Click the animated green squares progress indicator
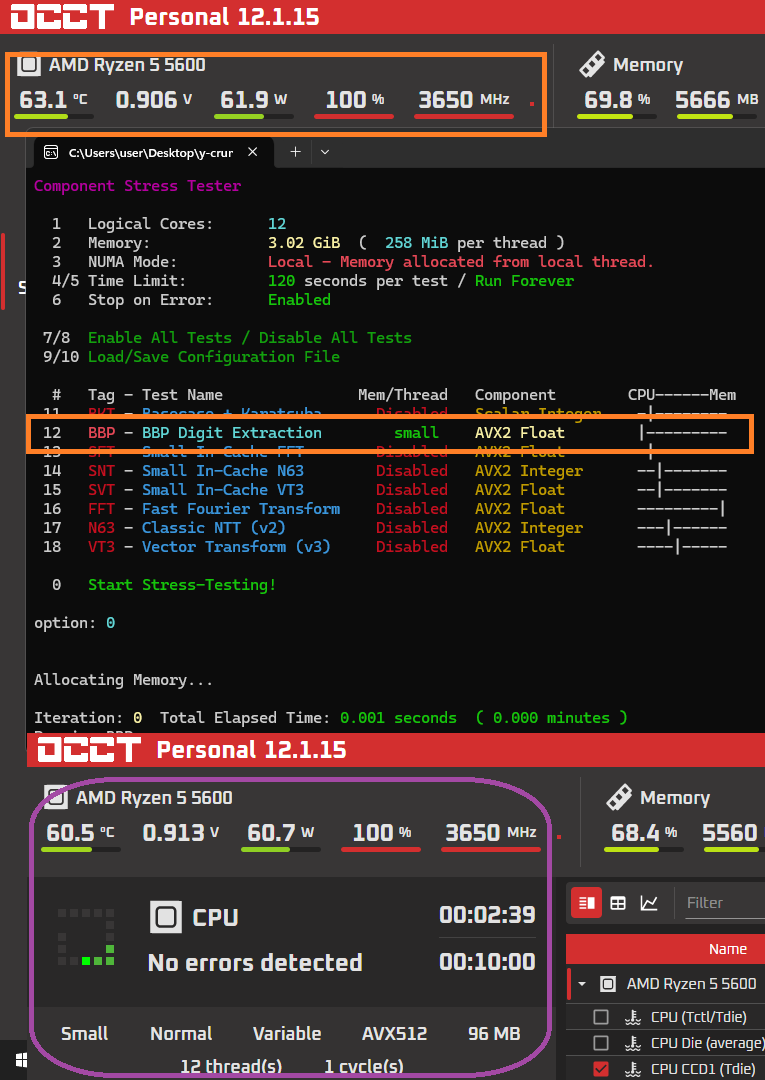 pyautogui.click(x=86, y=937)
